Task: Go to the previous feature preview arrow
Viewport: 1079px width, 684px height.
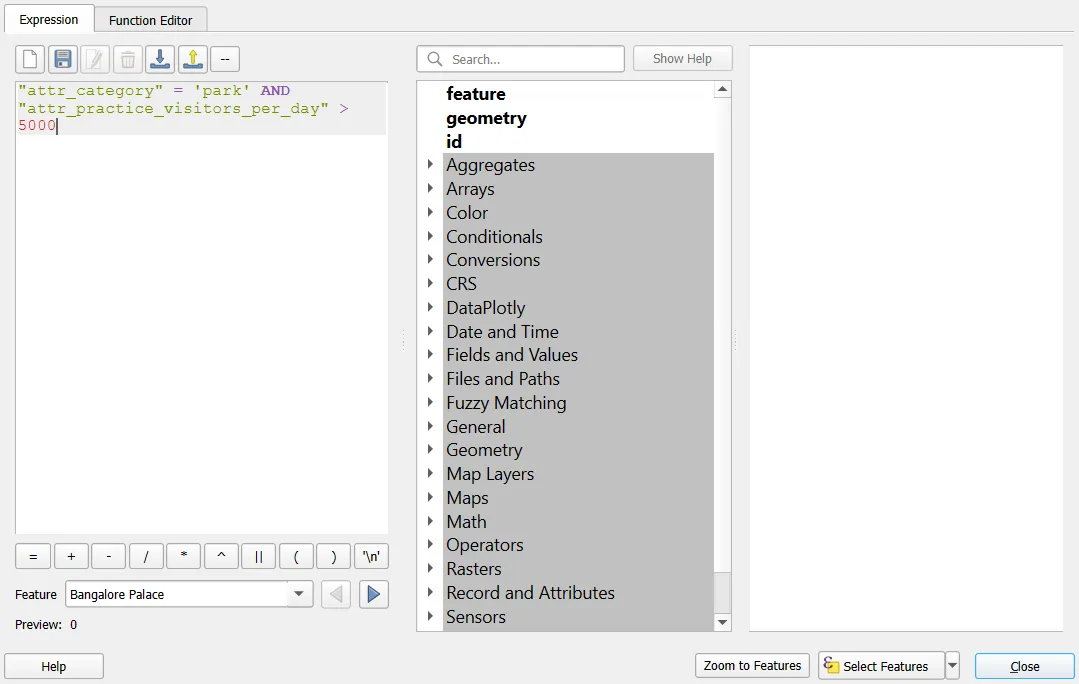Action: 336,595
